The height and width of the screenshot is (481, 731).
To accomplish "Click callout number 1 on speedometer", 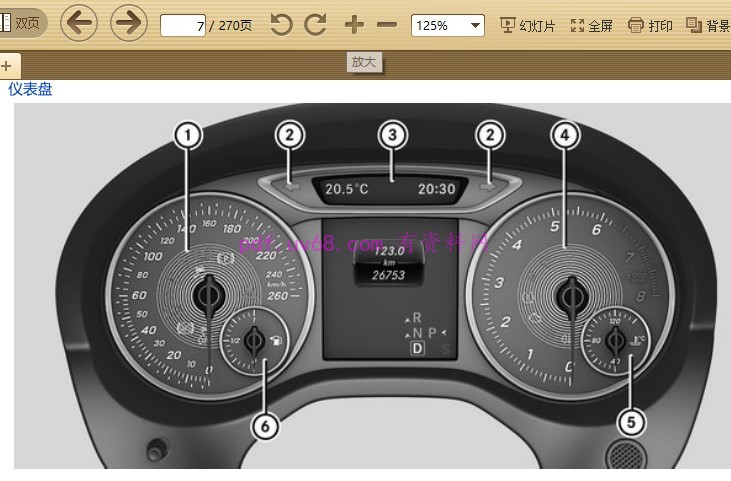I will tap(188, 134).
